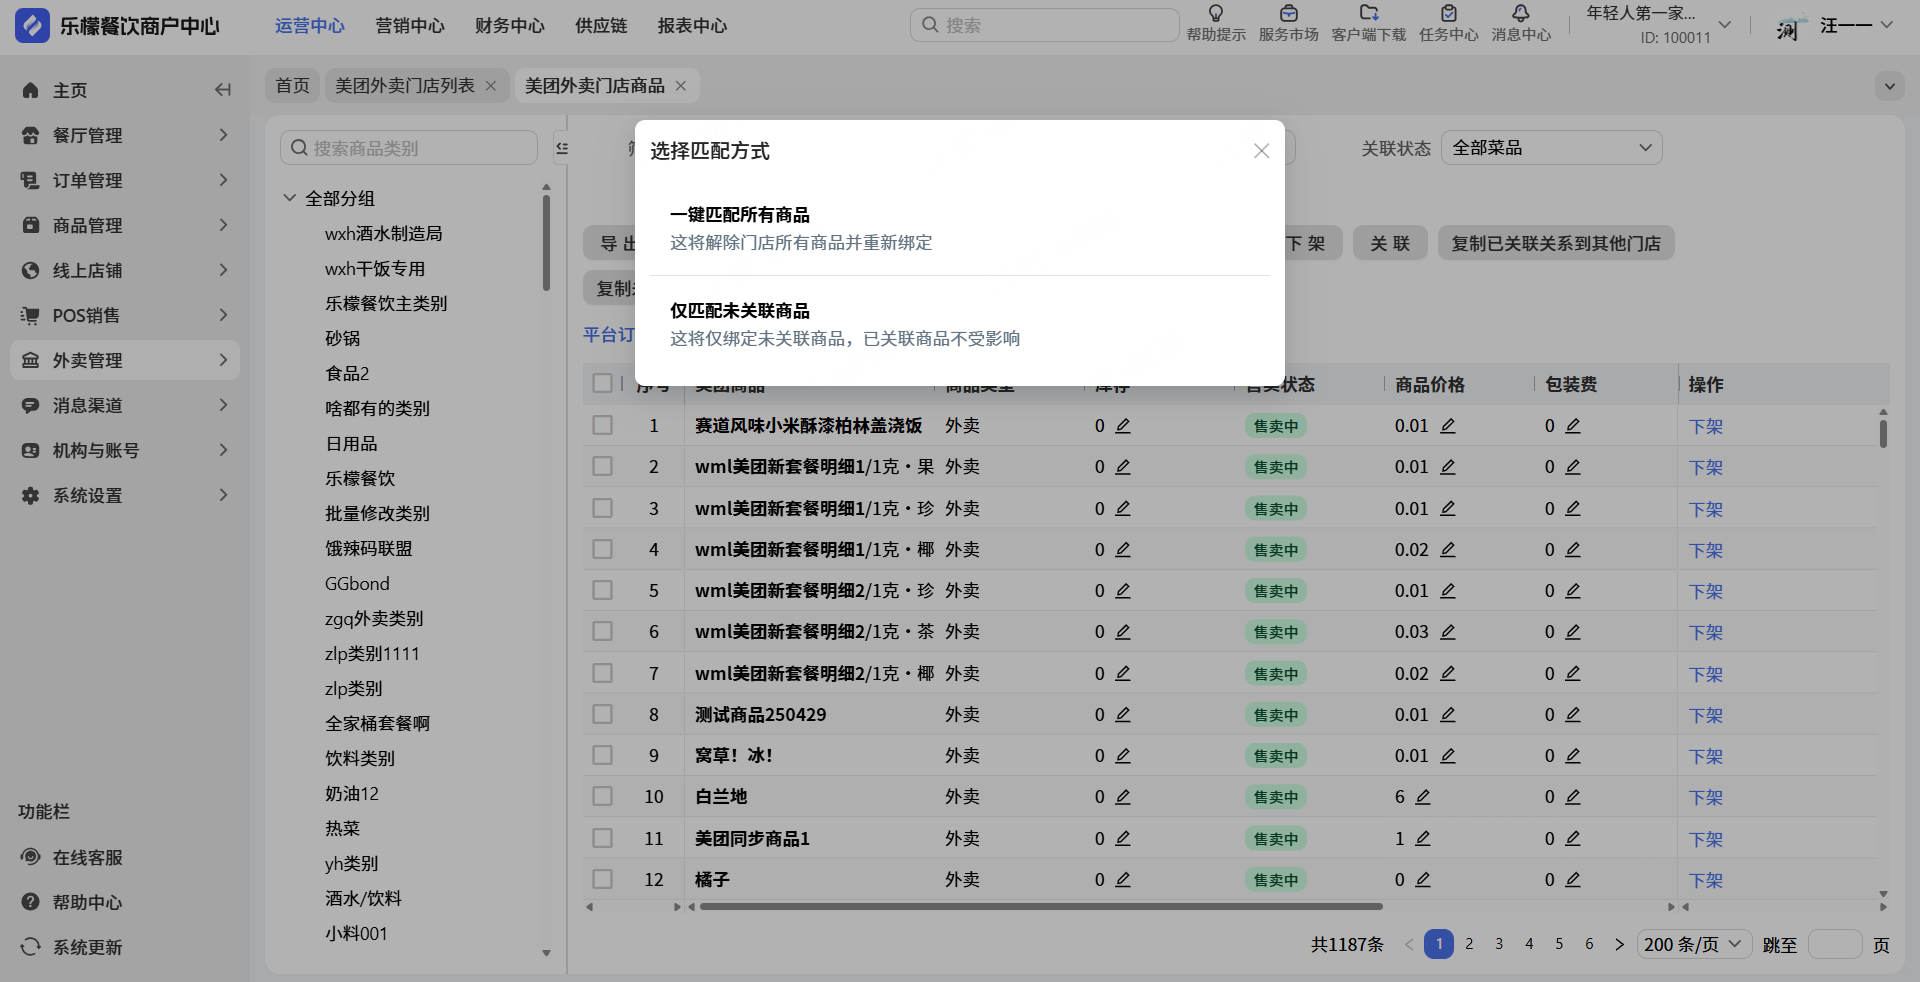This screenshot has height=982, width=1920.
Task: Open 任务中心 clipboard icon
Action: click(x=1448, y=14)
